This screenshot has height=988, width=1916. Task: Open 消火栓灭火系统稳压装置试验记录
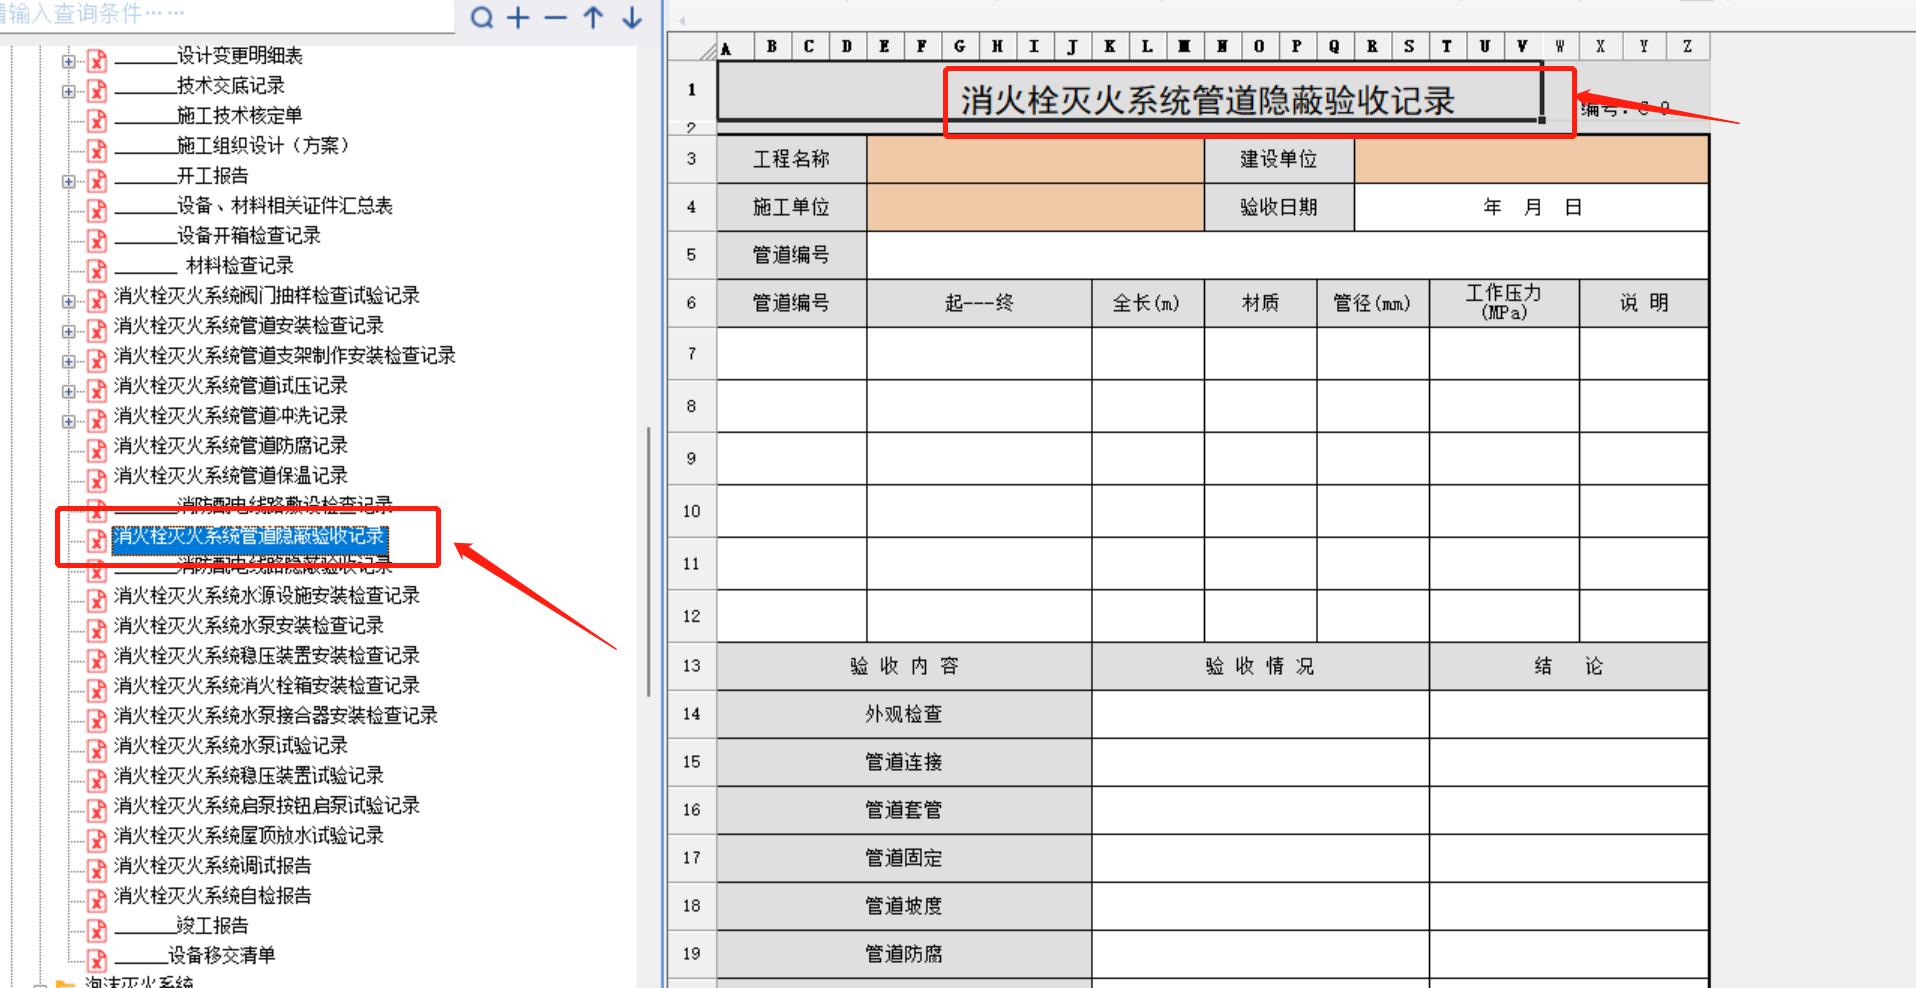tap(249, 776)
